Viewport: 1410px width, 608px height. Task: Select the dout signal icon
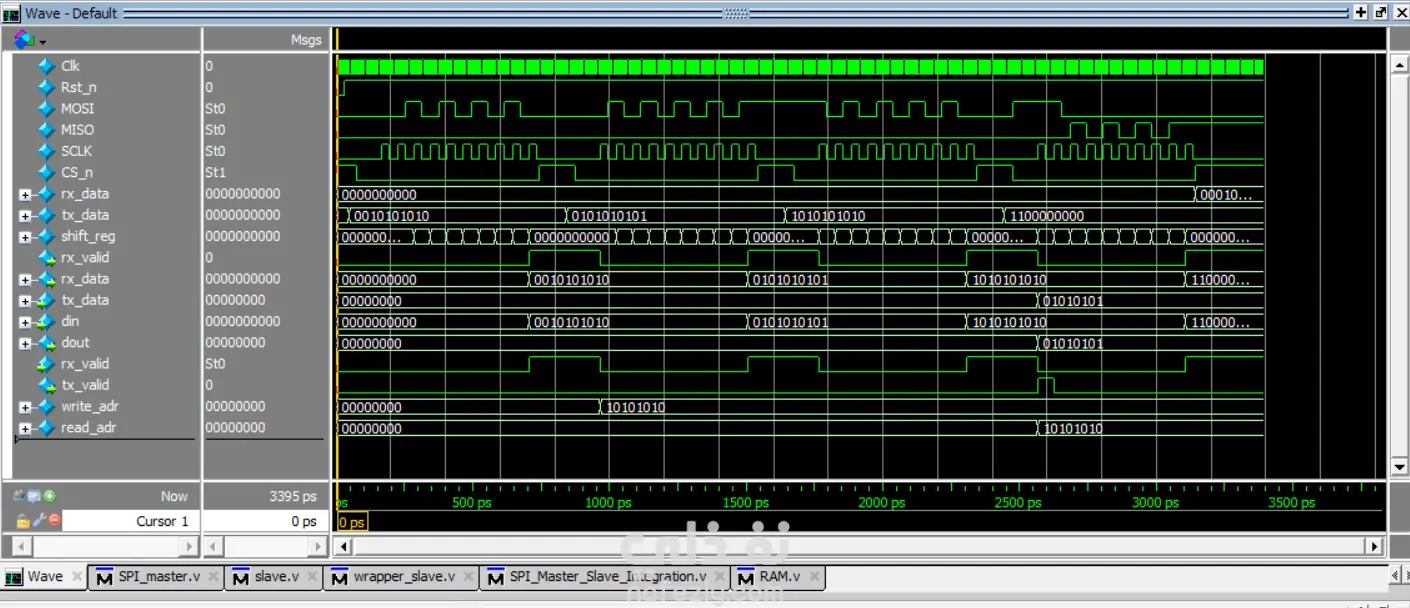[x=46, y=342]
